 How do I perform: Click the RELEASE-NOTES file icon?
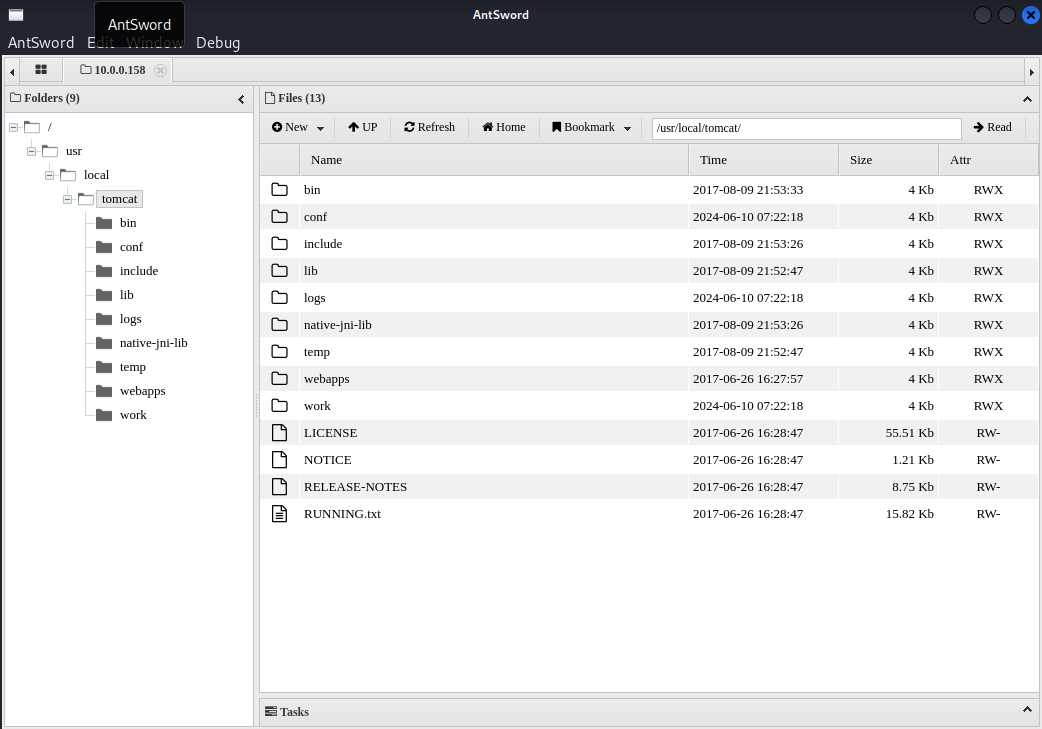coord(280,486)
